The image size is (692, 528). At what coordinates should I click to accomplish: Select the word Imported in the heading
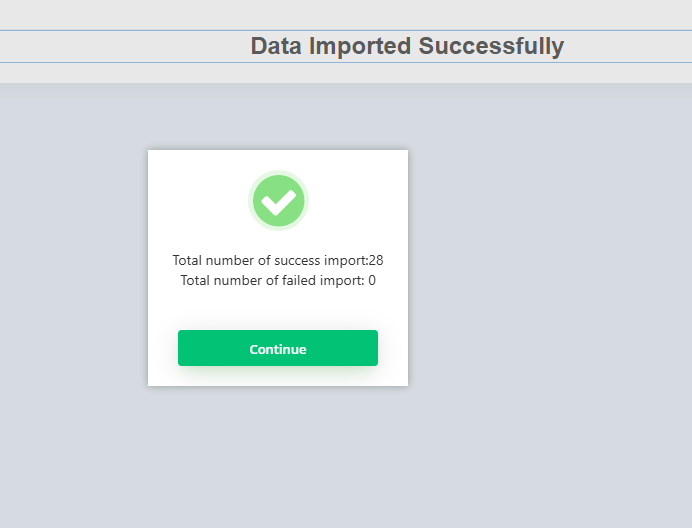360,46
